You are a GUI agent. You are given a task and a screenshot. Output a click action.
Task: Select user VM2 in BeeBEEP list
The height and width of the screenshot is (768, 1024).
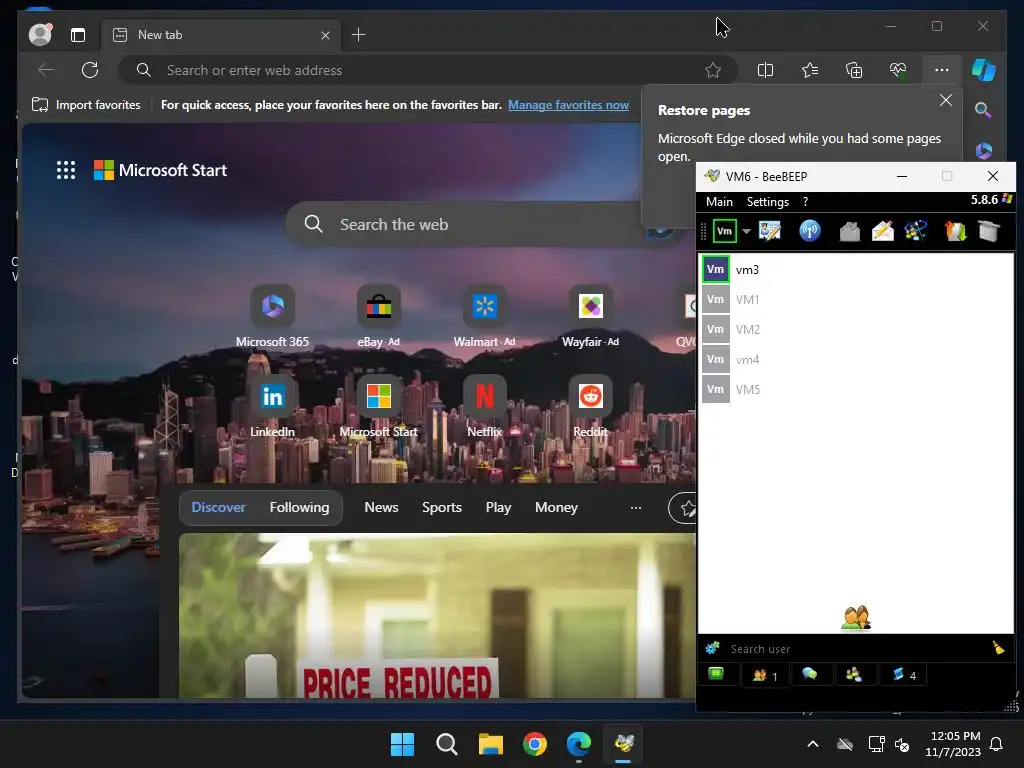pyautogui.click(x=856, y=330)
